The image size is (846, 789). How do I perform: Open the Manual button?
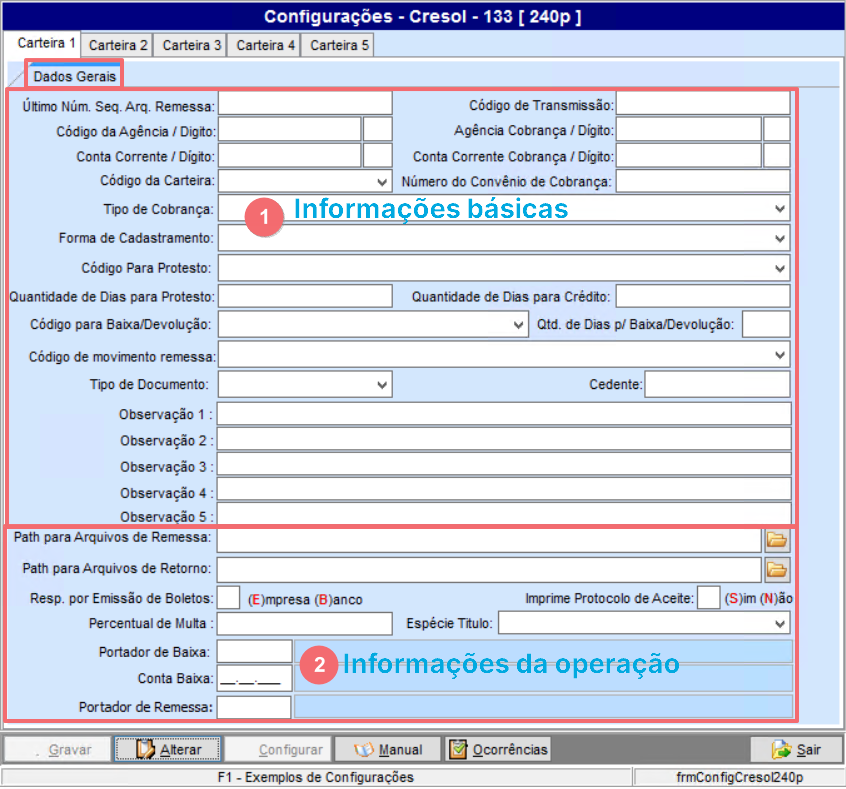(387, 749)
